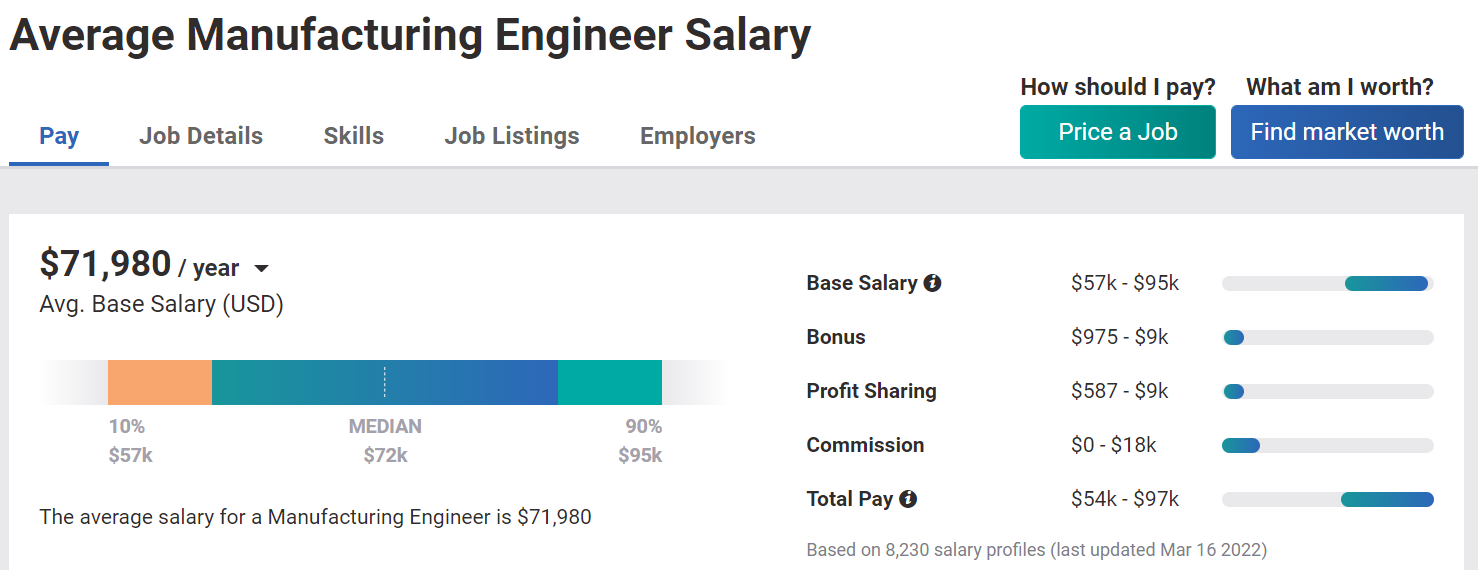Click the Find market worth button
This screenshot has height=570, width=1478.
coord(1347,132)
